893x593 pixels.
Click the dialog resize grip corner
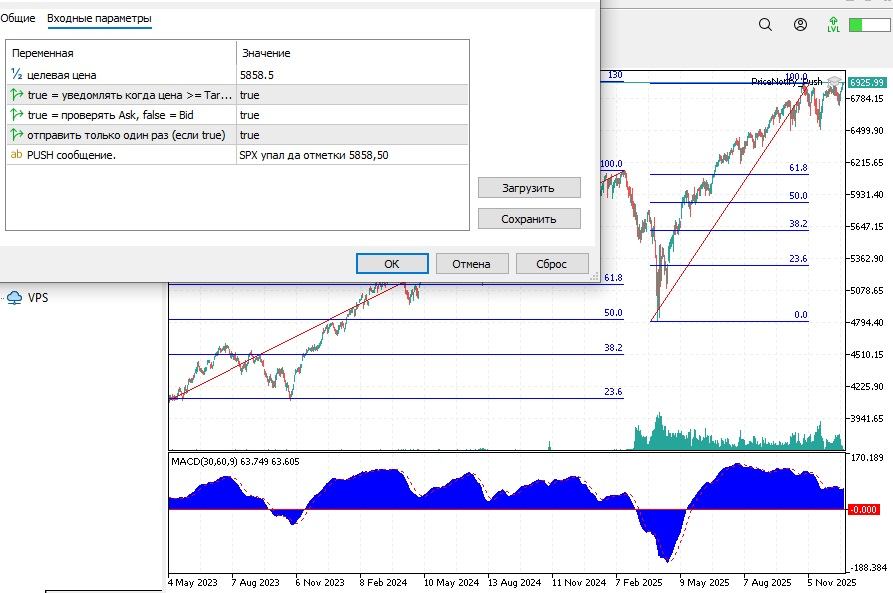[594, 277]
